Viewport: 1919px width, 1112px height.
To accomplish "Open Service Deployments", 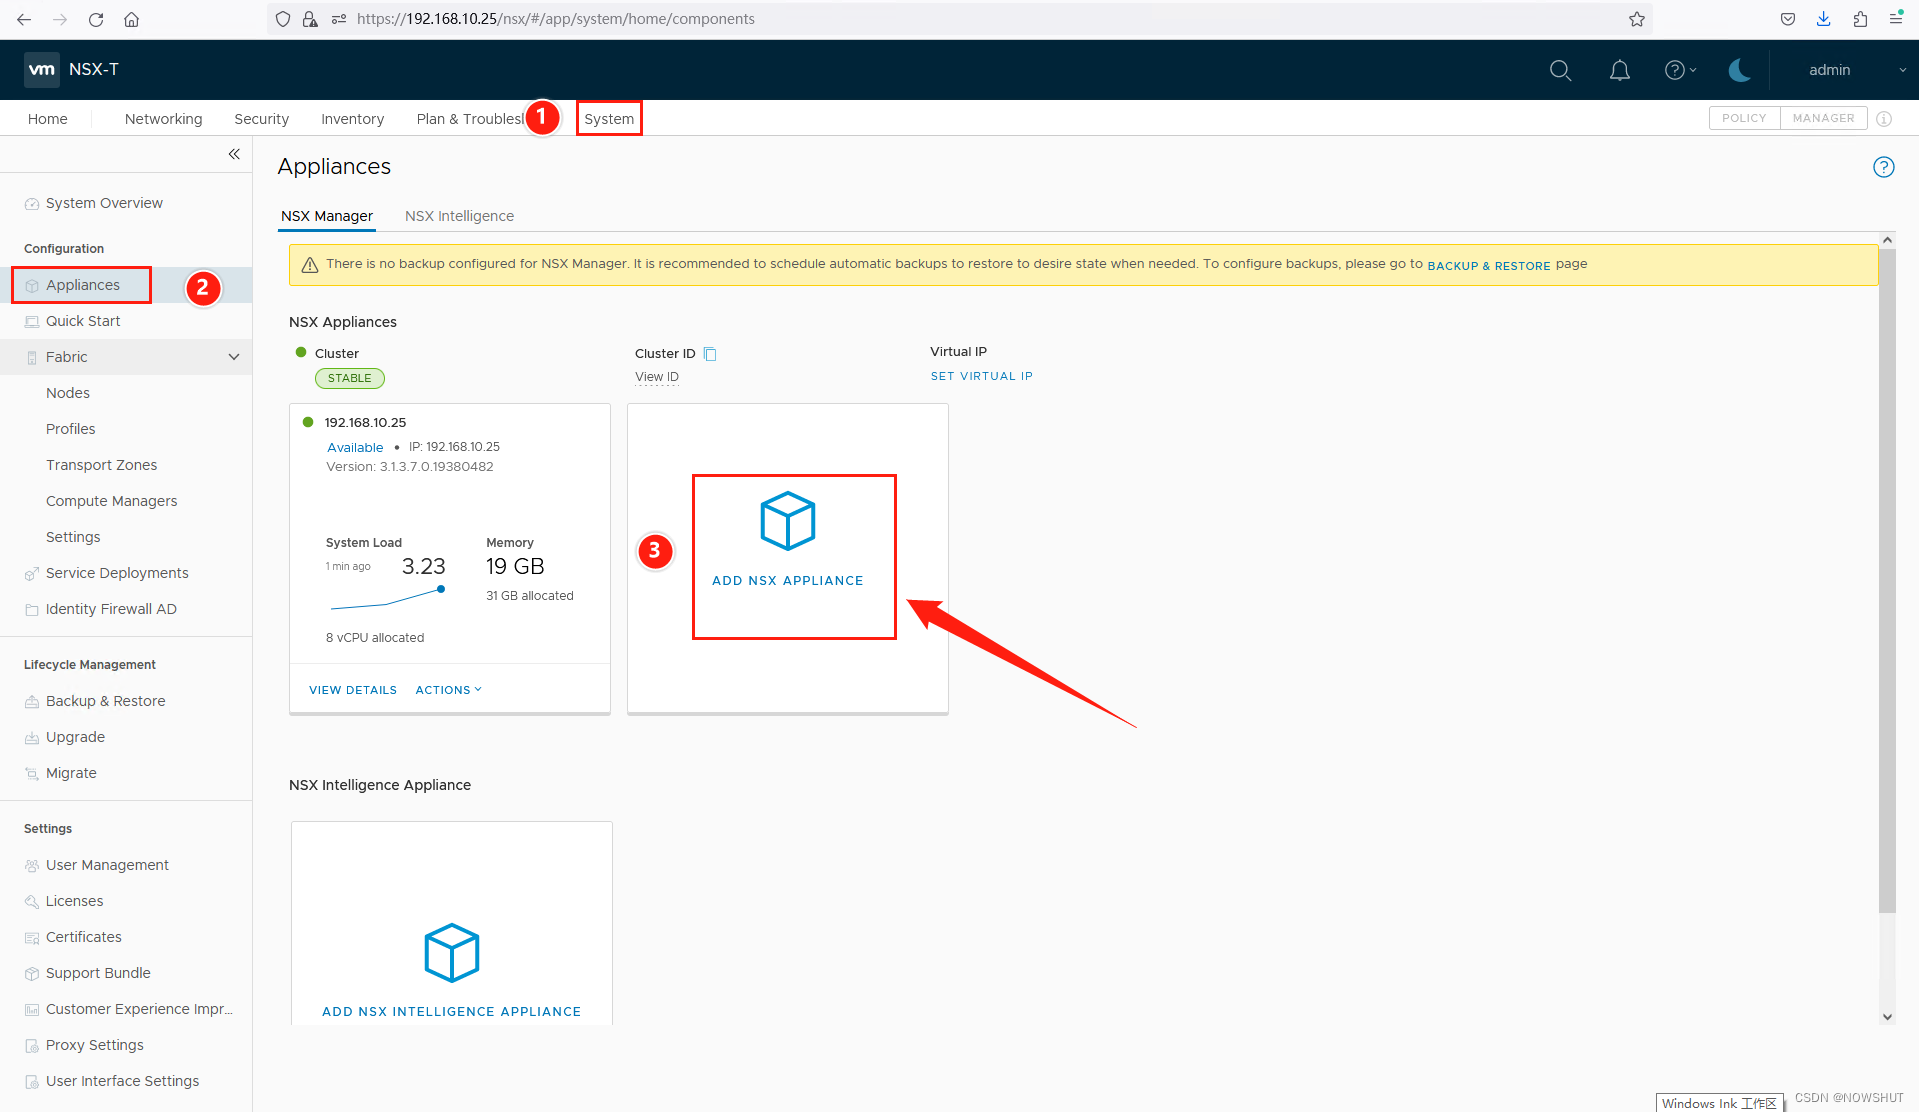I will click(x=117, y=573).
